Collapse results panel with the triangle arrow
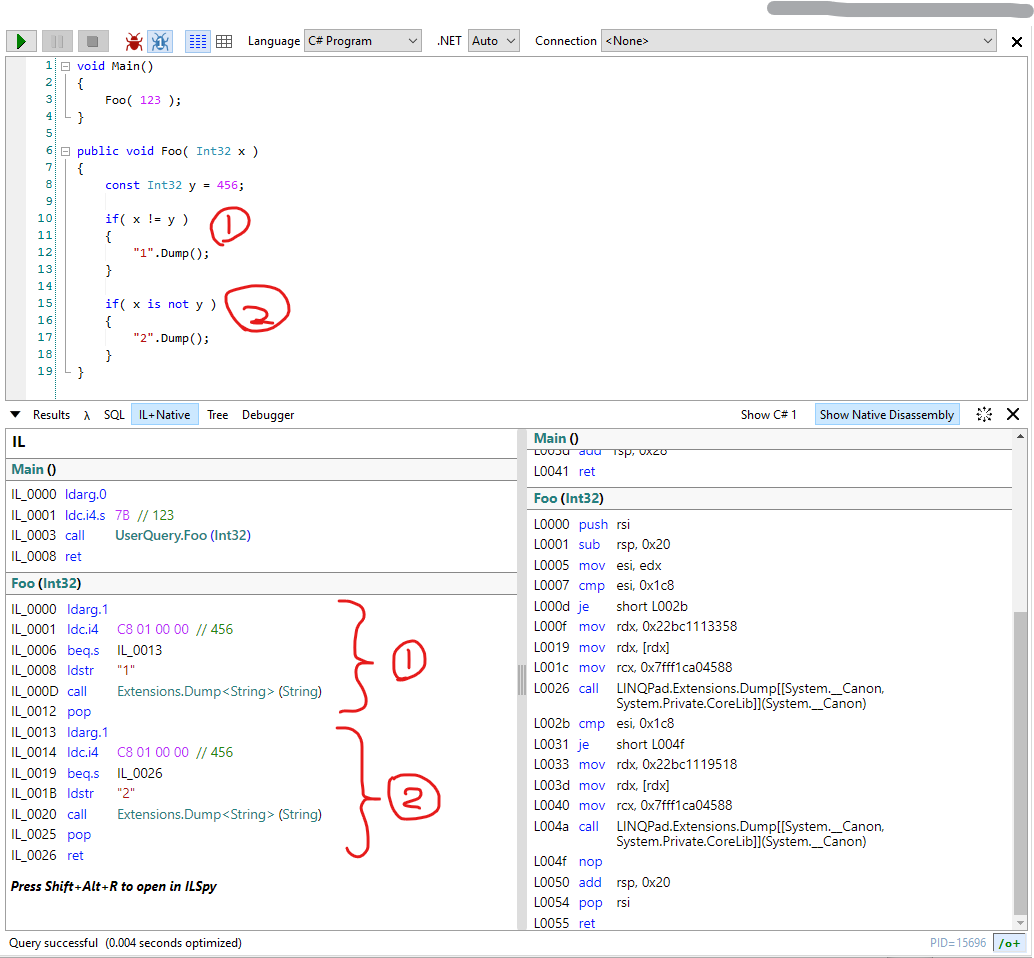The image size is (1034, 958). tap(15, 415)
